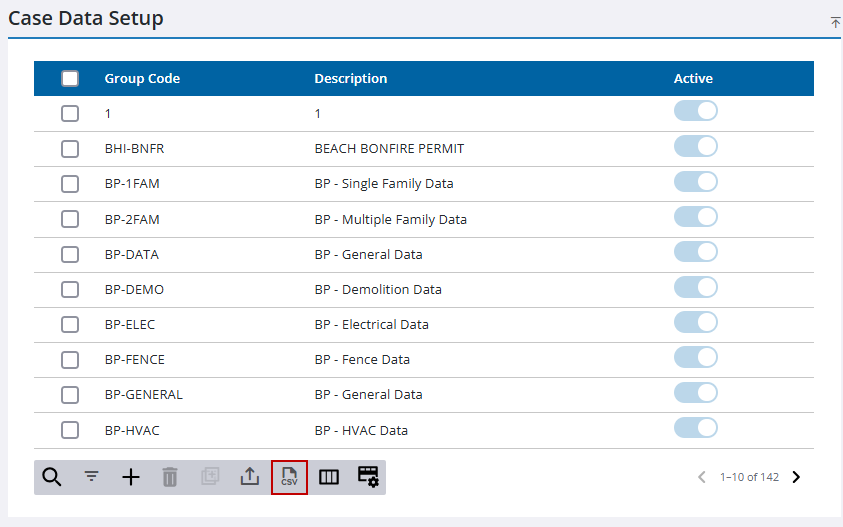
Task: Tick the checkbox for BP-FENCE
Action: click(70, 359)
